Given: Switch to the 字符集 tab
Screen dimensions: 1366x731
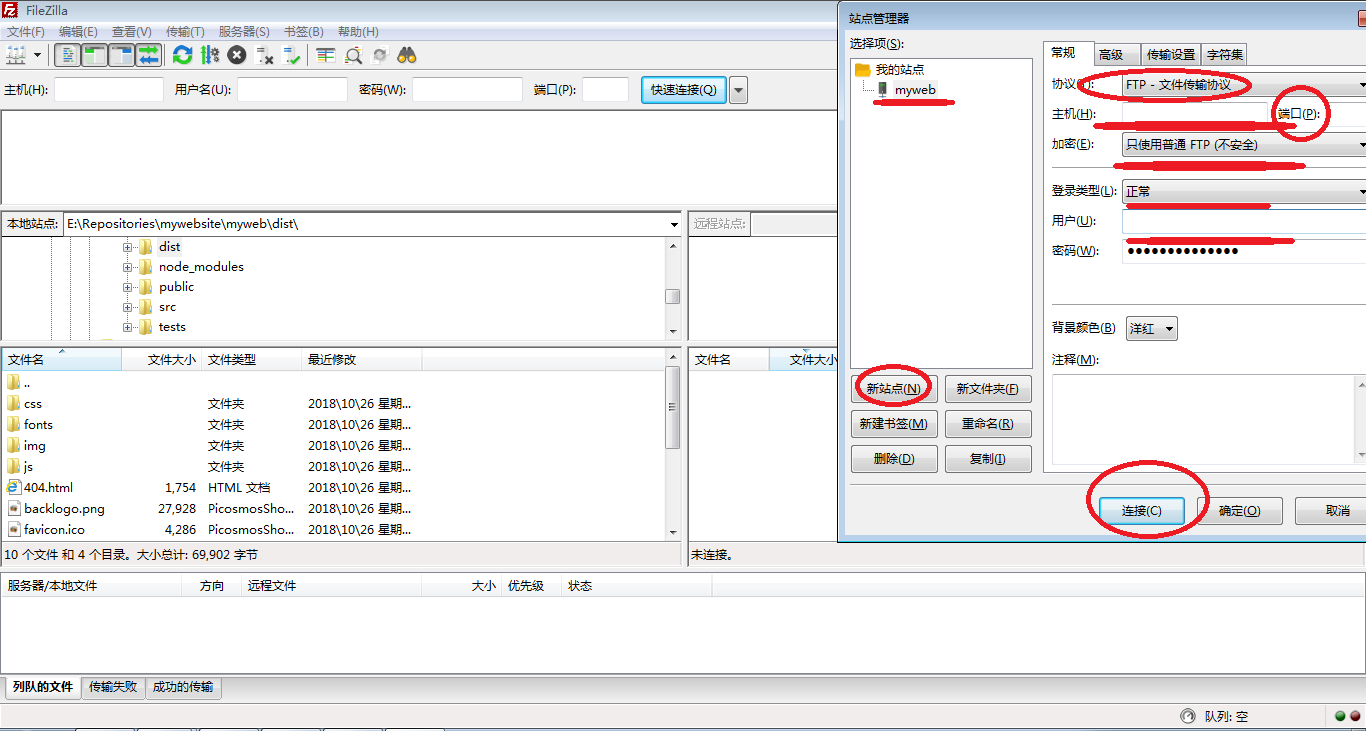Looking at the screenshot, I should pos(1224,55).
